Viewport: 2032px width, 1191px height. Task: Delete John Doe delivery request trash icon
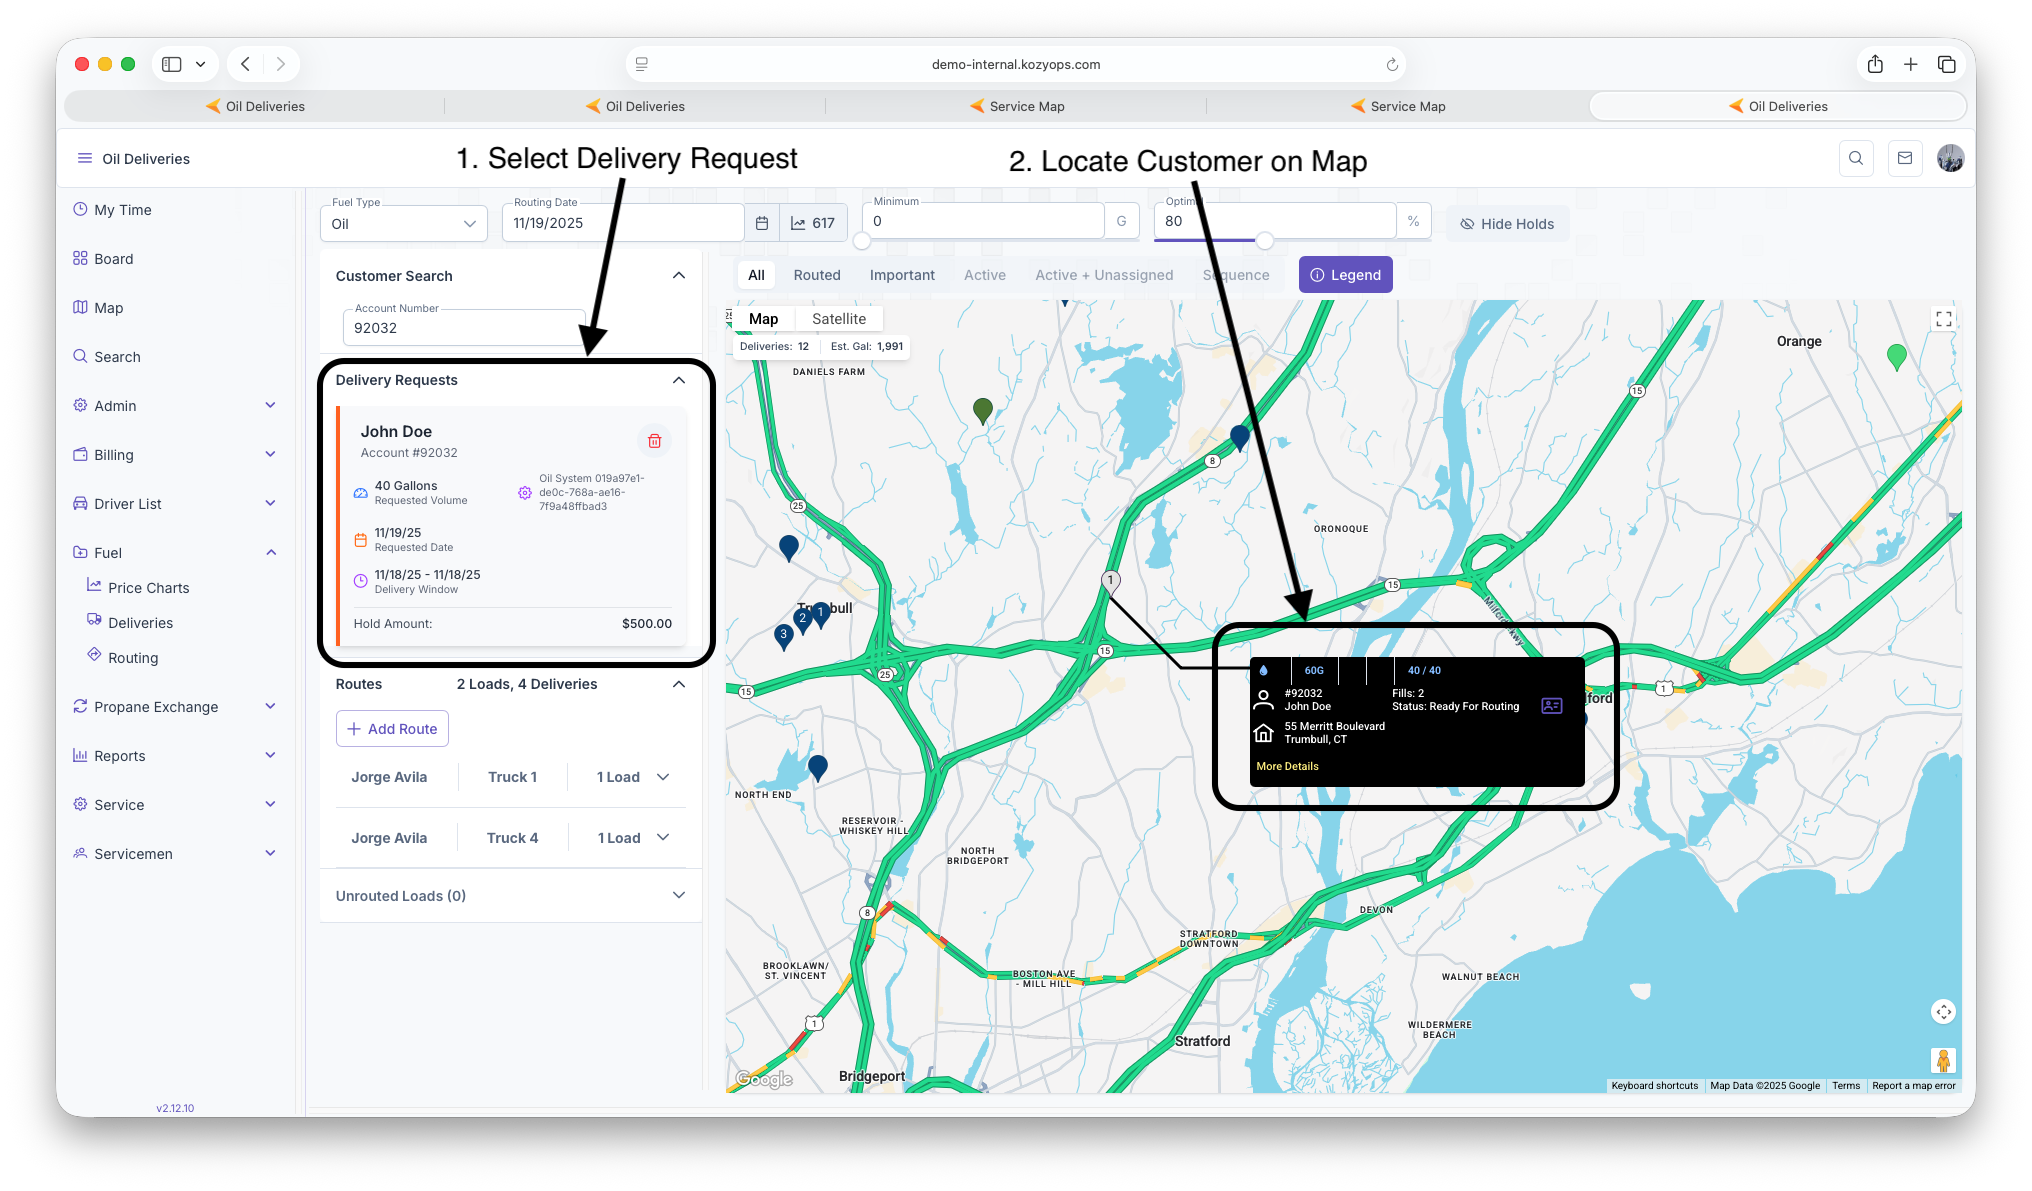click(x=654, y=441)
